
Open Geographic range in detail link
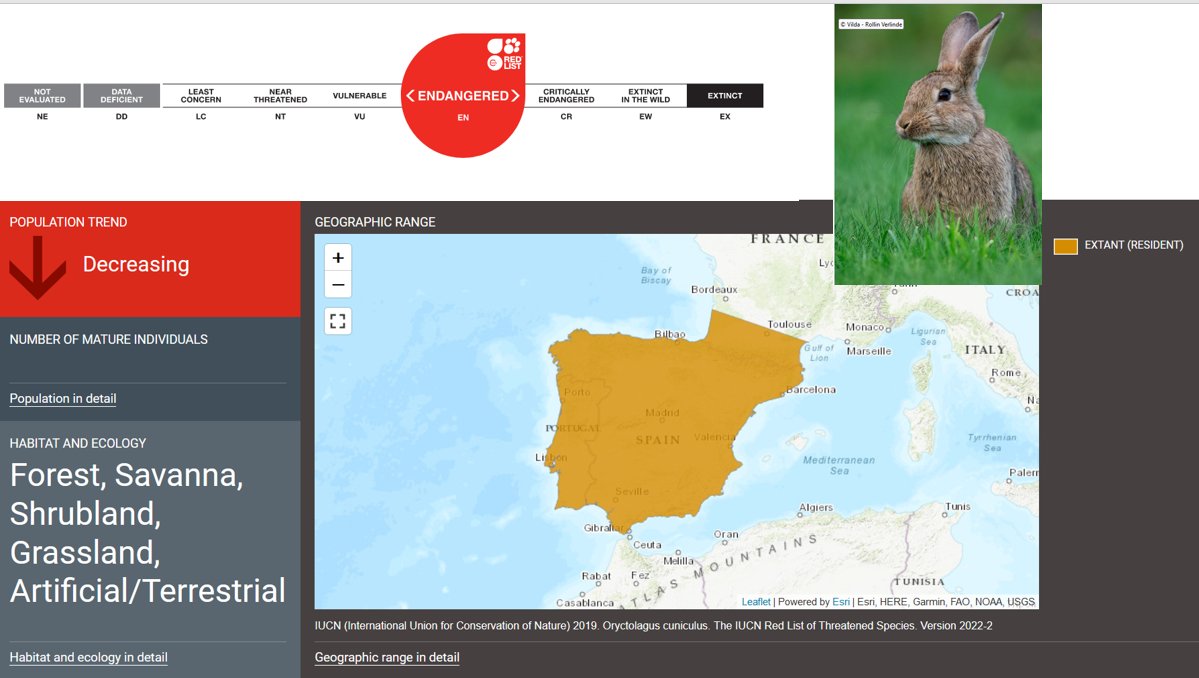tap(387, 657)
